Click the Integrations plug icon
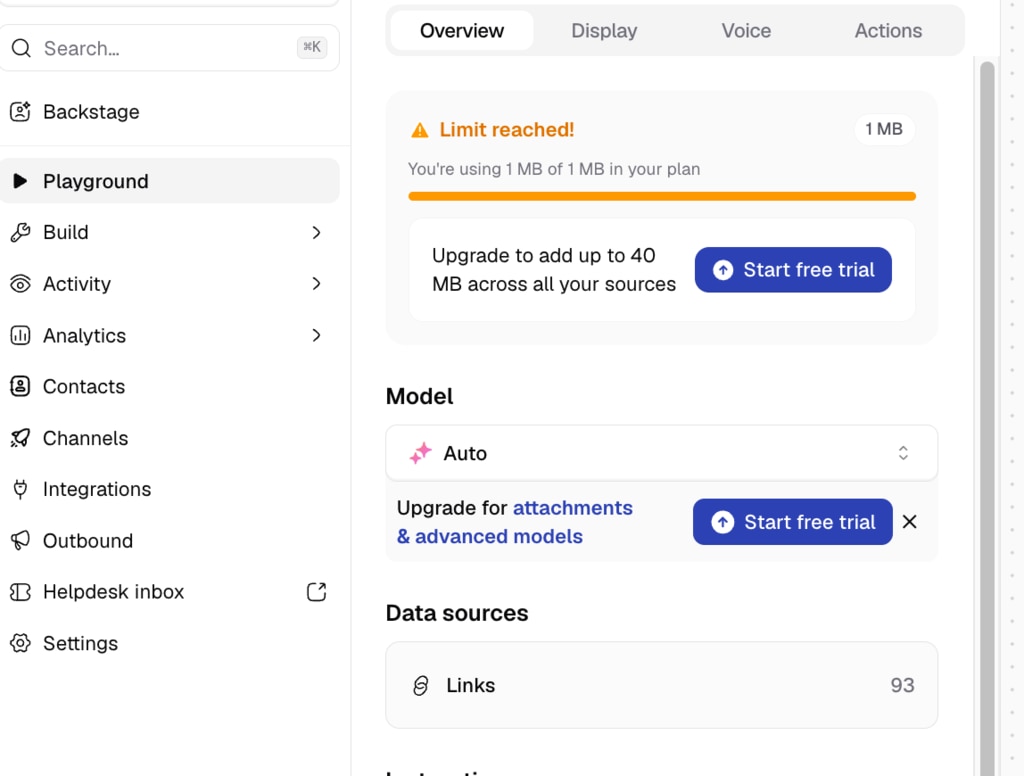The image size is (1024, 776). tap(20, 489)
